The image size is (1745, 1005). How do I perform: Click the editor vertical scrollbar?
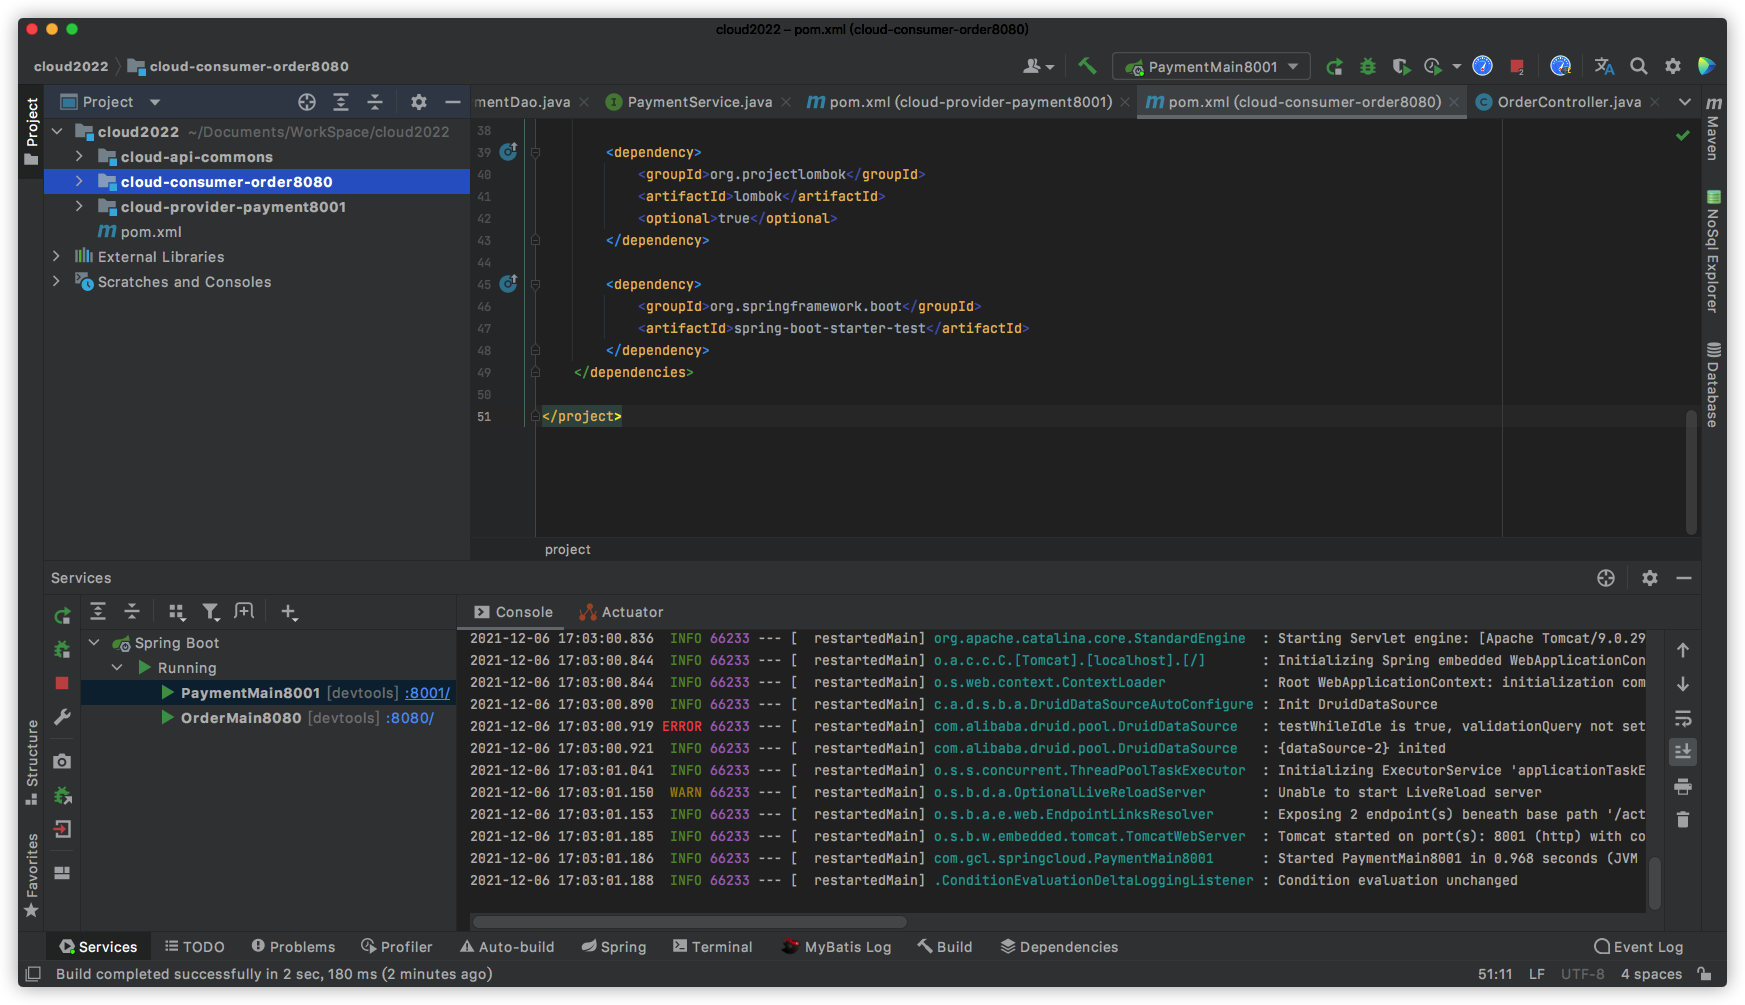(x=1691, y=470)
